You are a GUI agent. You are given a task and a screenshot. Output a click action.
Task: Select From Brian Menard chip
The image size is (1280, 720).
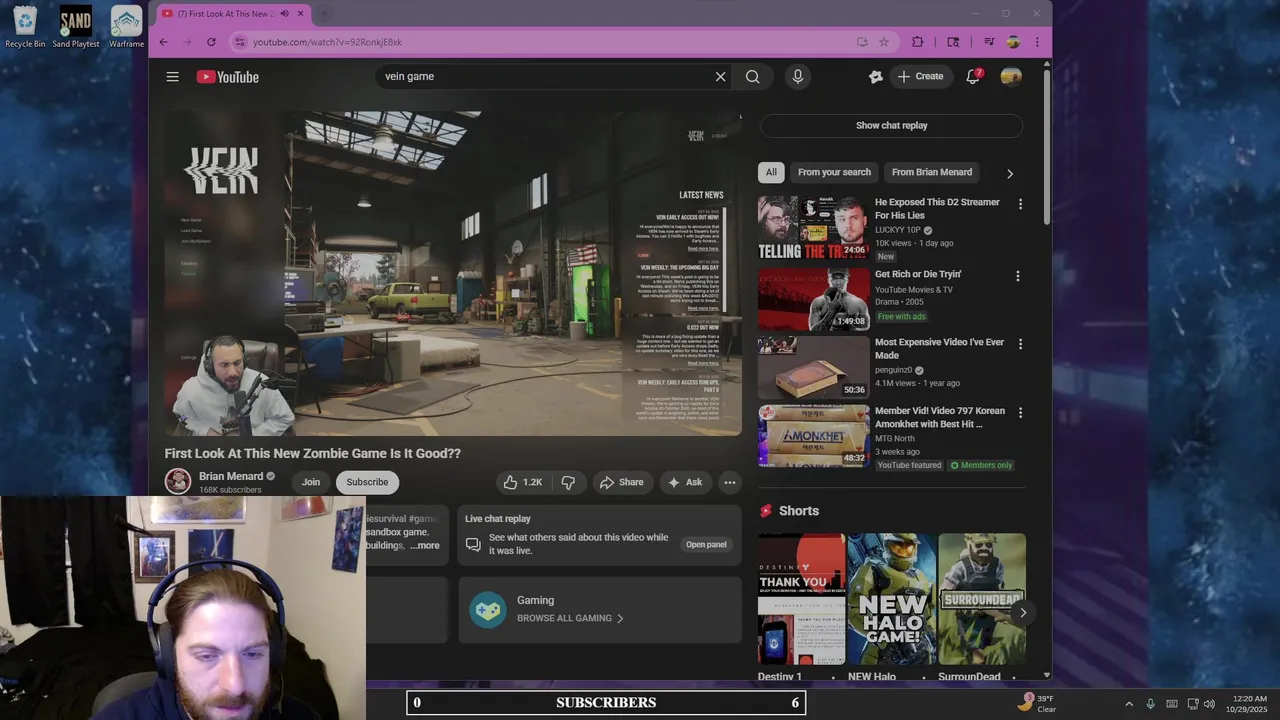click(932, 172)
